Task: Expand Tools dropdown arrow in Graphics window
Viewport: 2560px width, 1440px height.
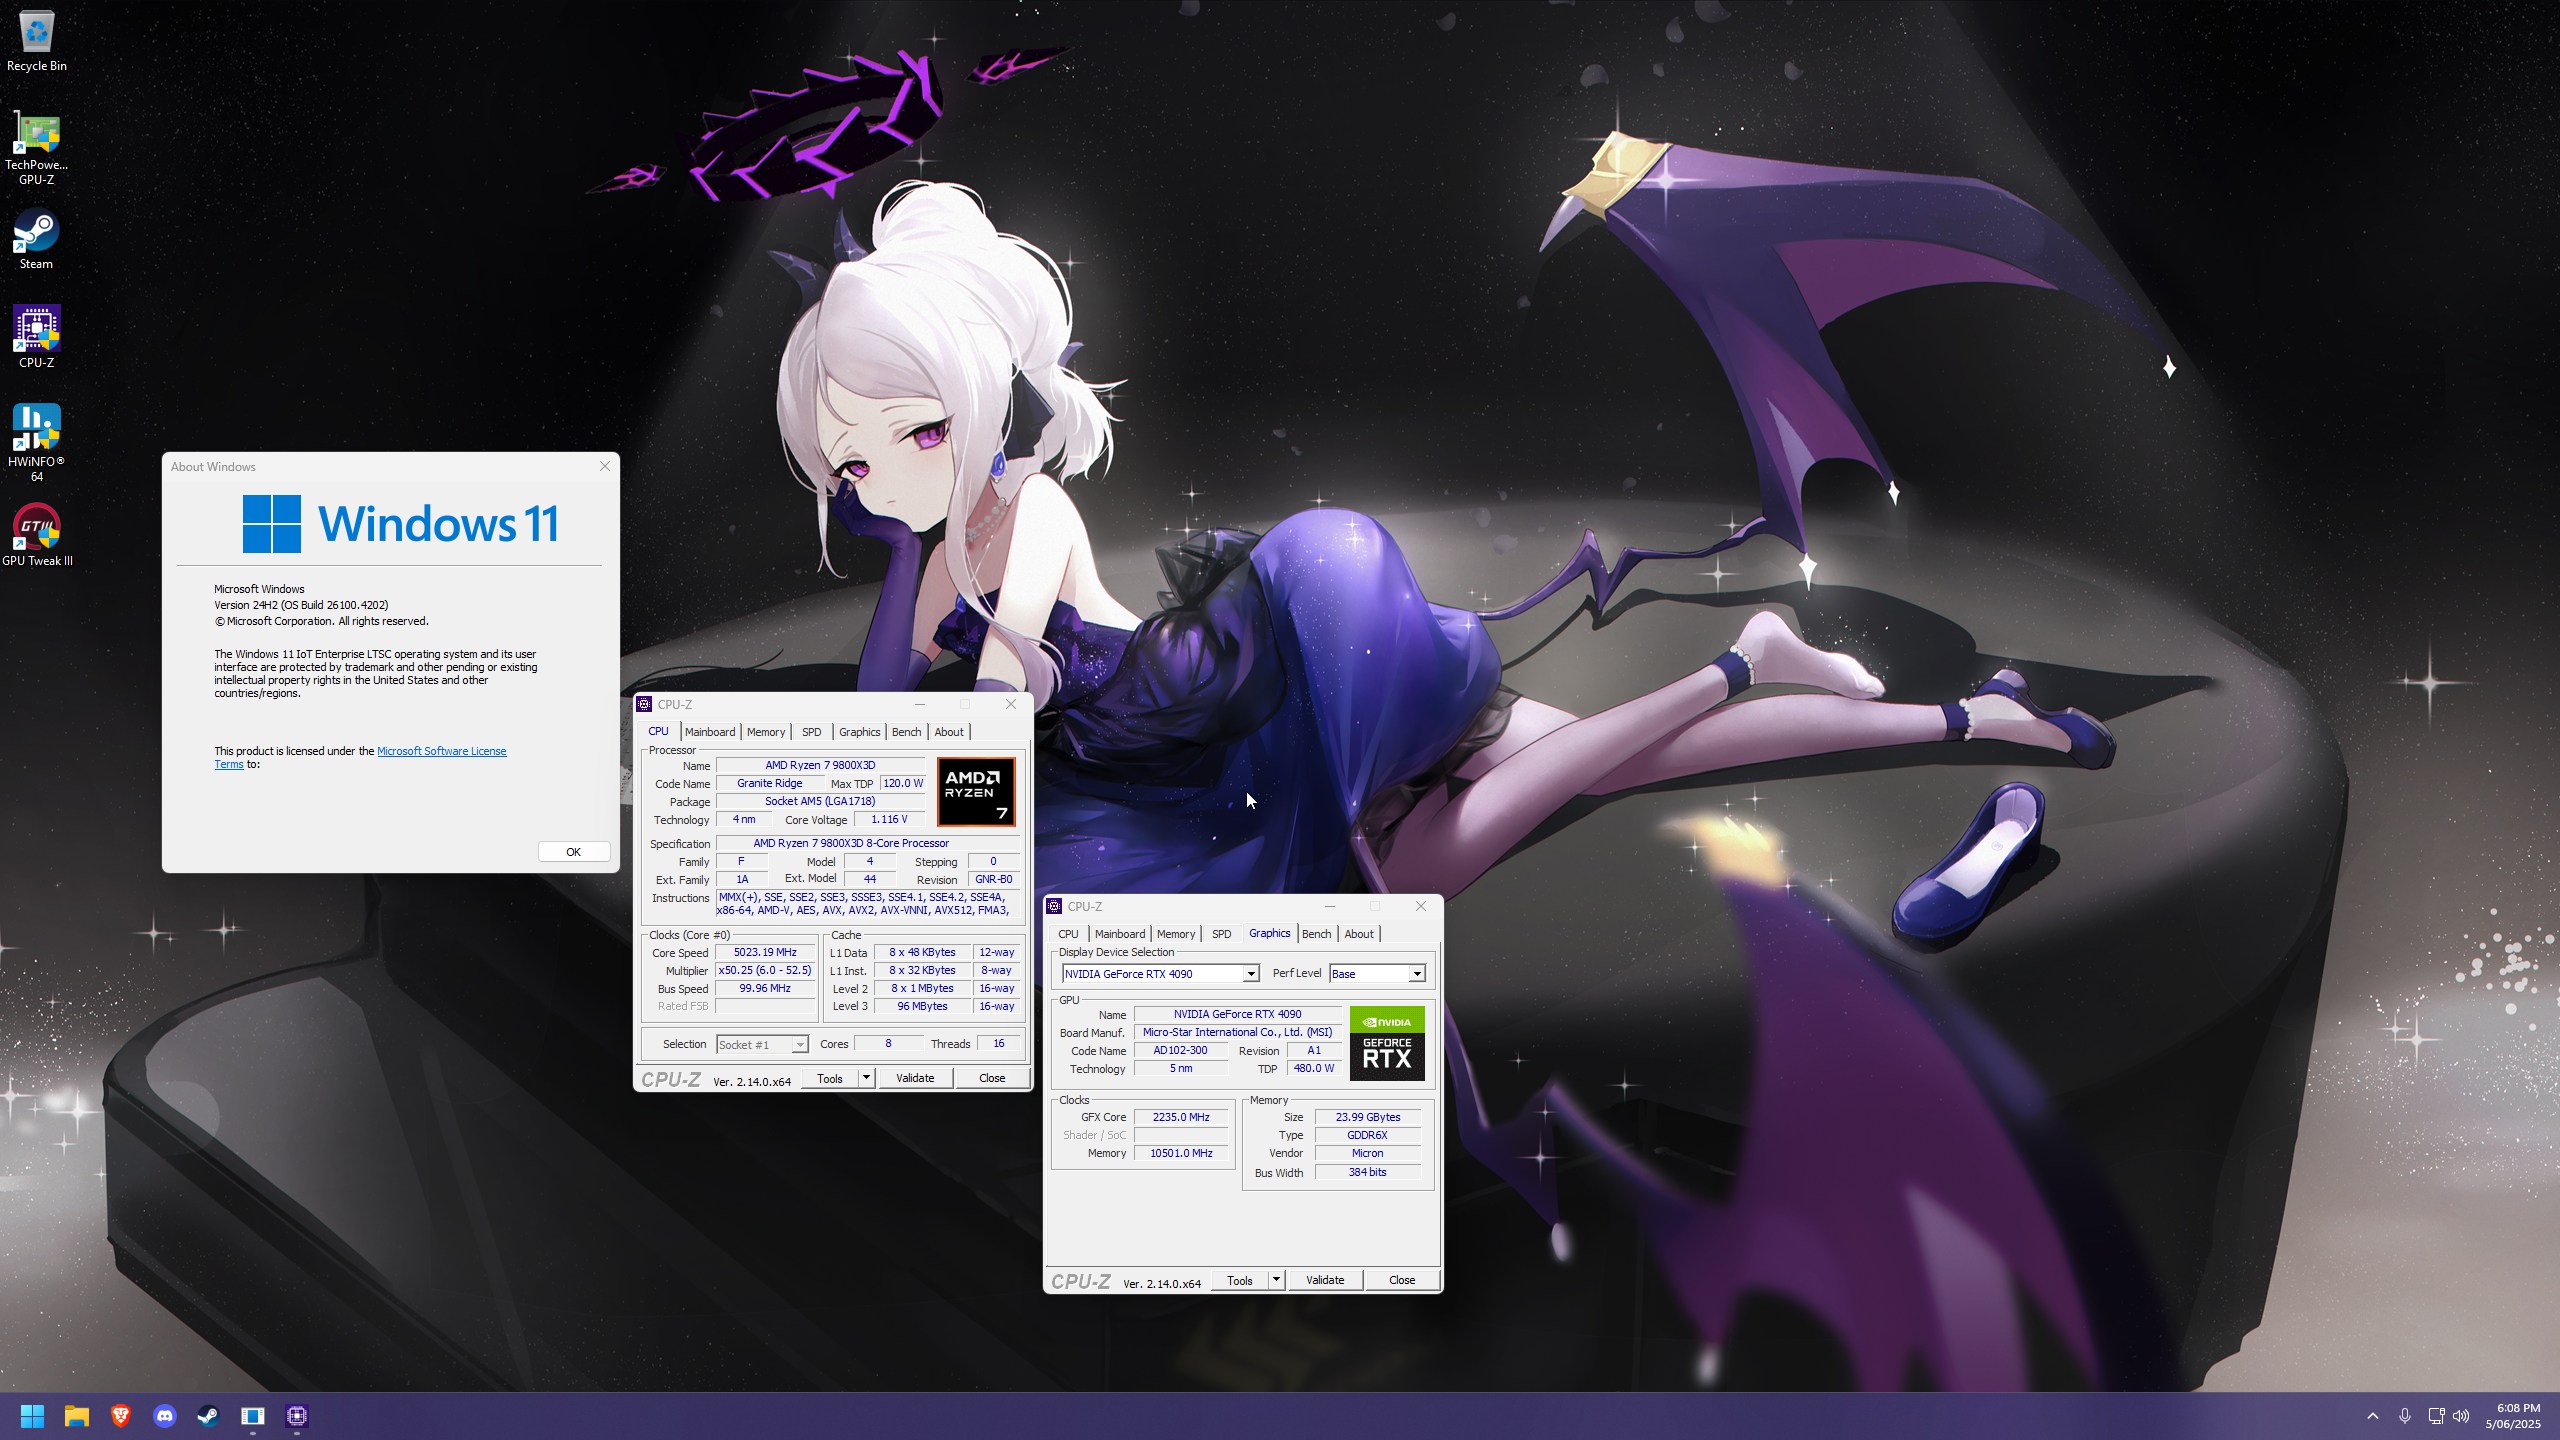Action: (1276, 1280)
